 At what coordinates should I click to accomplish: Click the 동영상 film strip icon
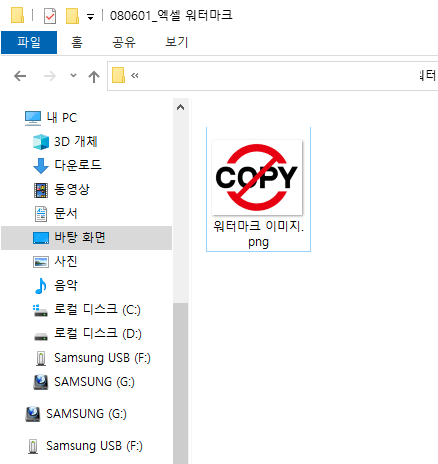point(41,190)
